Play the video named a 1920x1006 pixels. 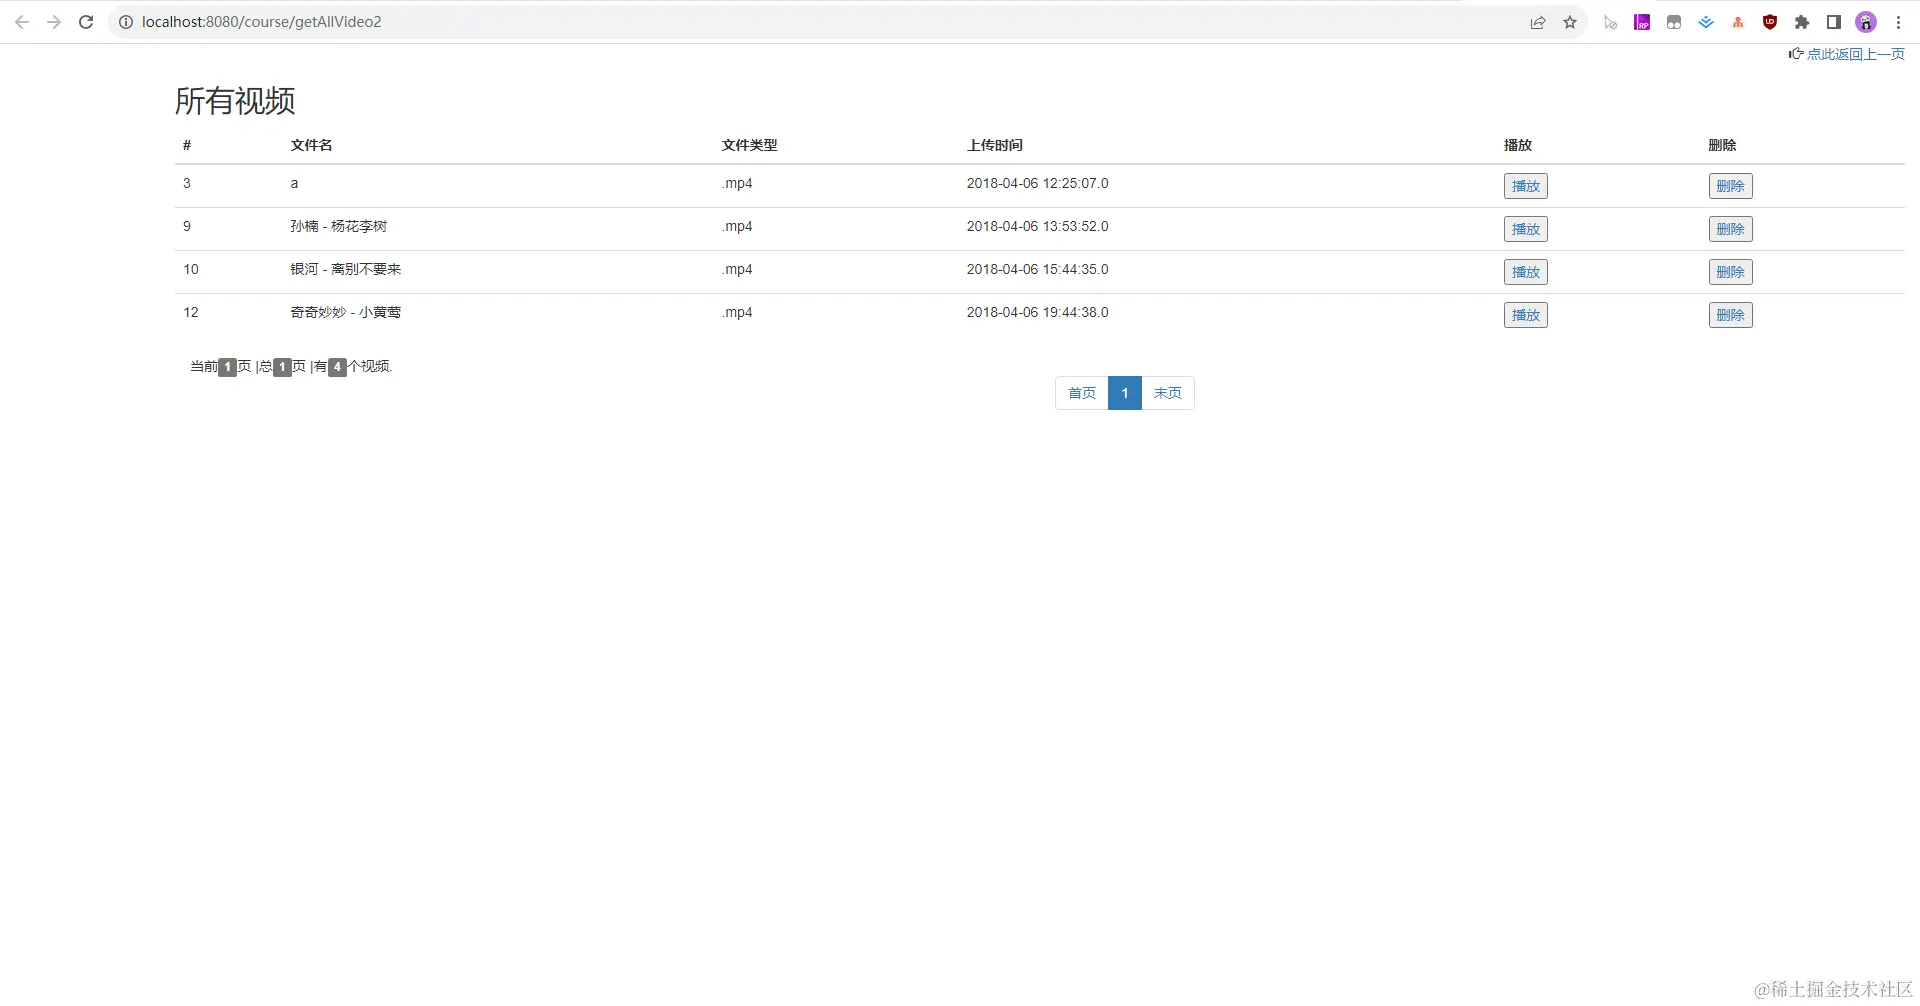coord(1525,186)
